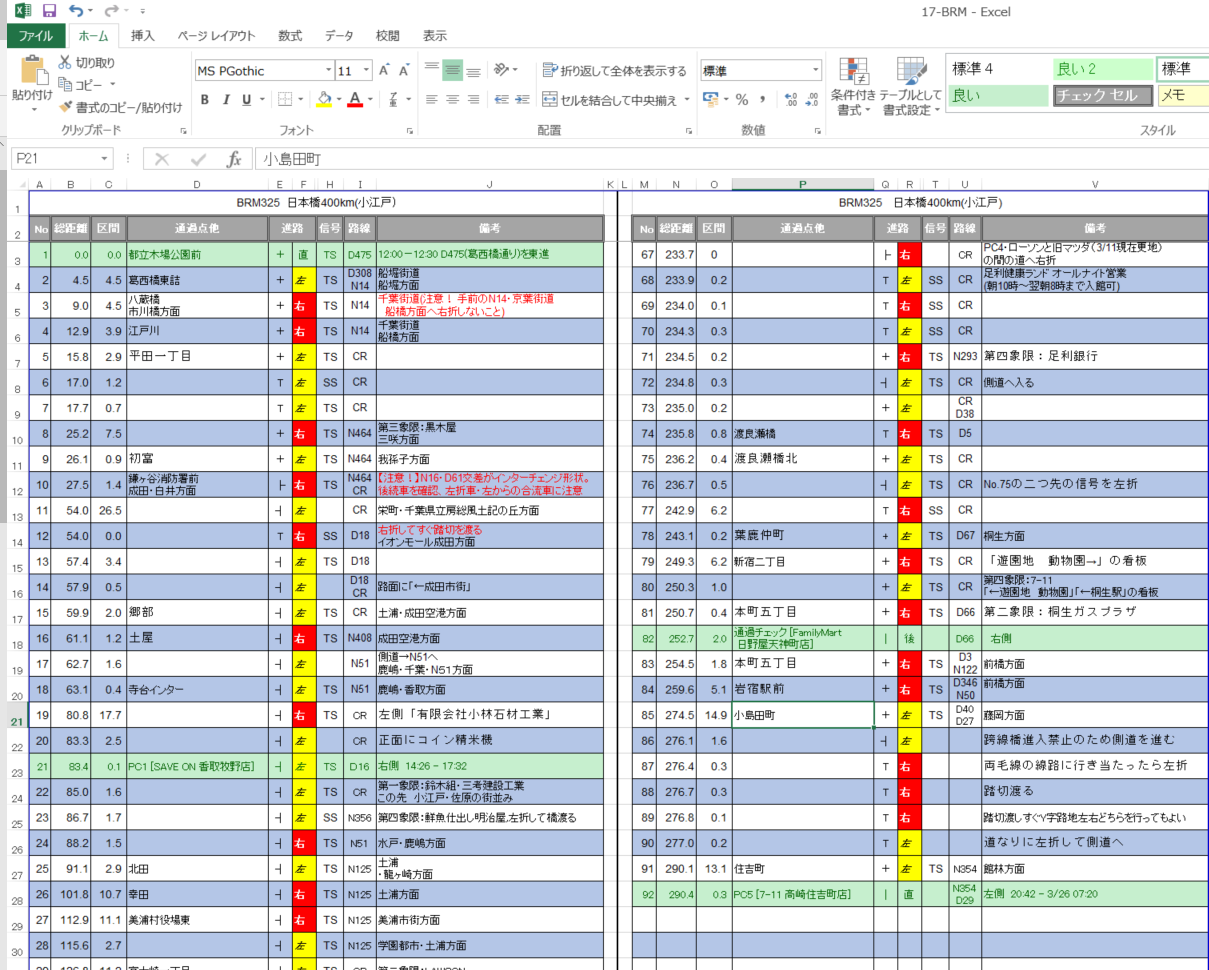Click the decrease decimal icon
The width and height of the screenshot is (1209, 970).
pyautogui.click(x=813, y=100)
